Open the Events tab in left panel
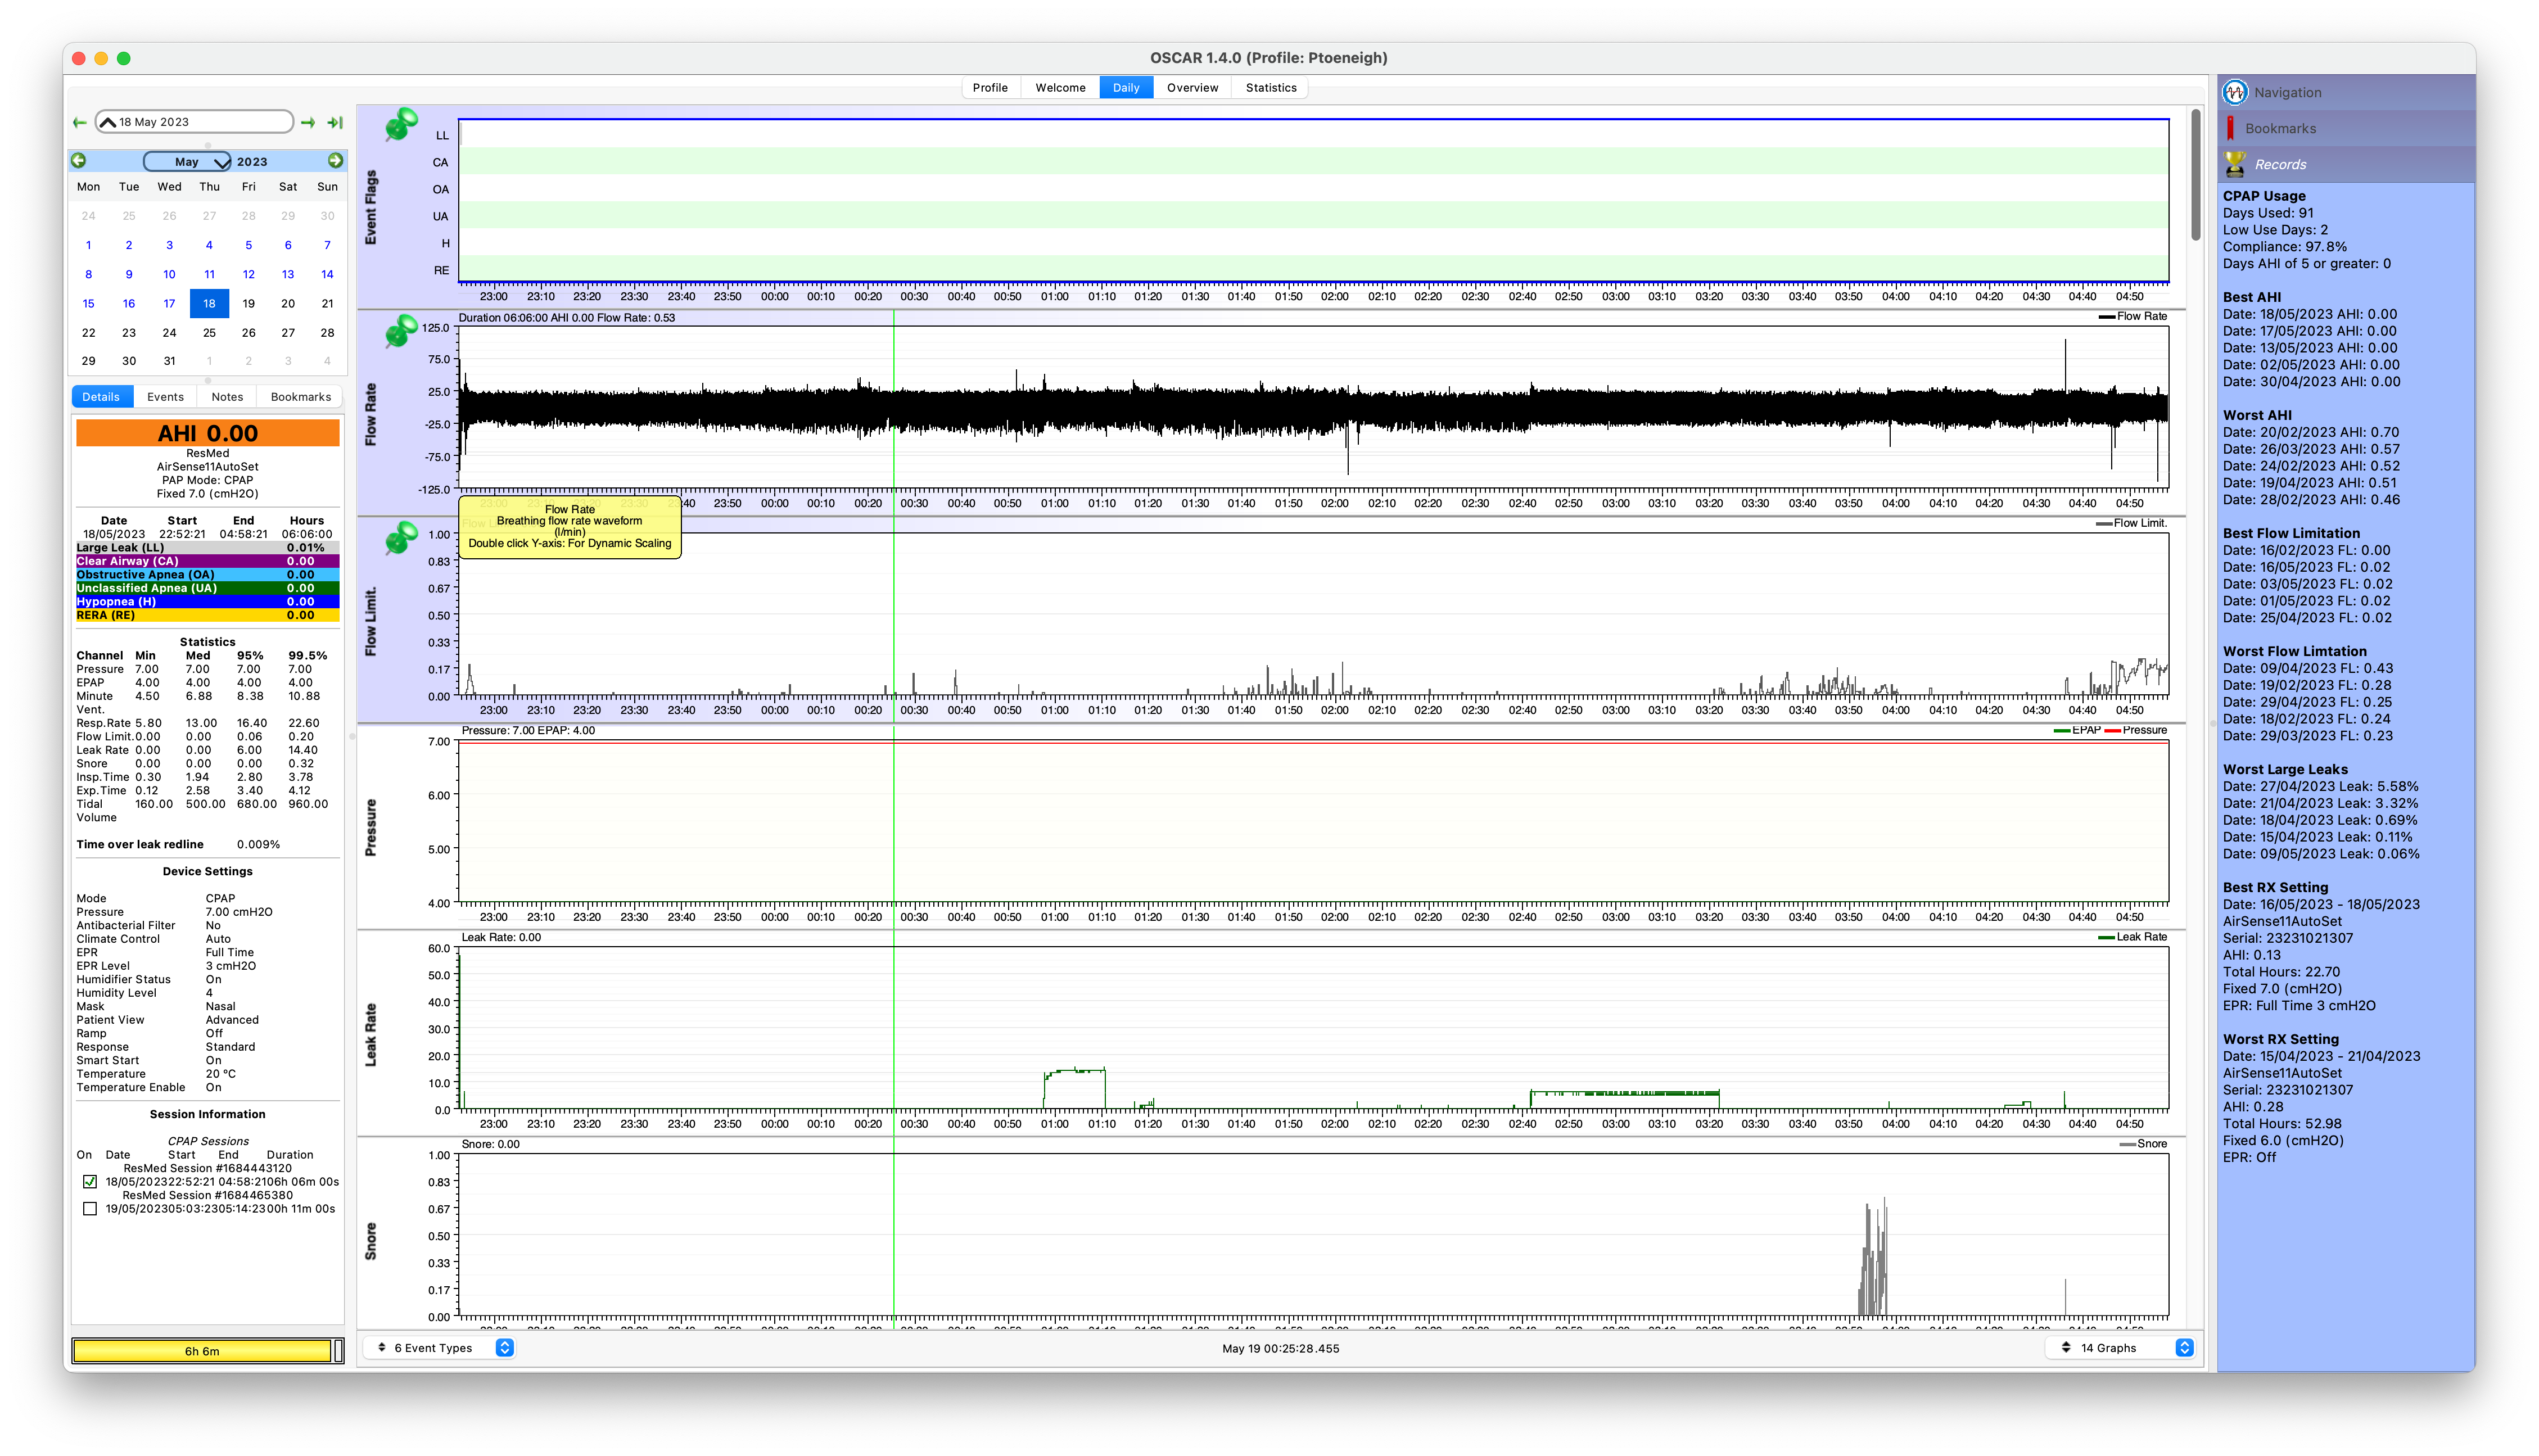The image size is (2539, 1456). (165, 397)
